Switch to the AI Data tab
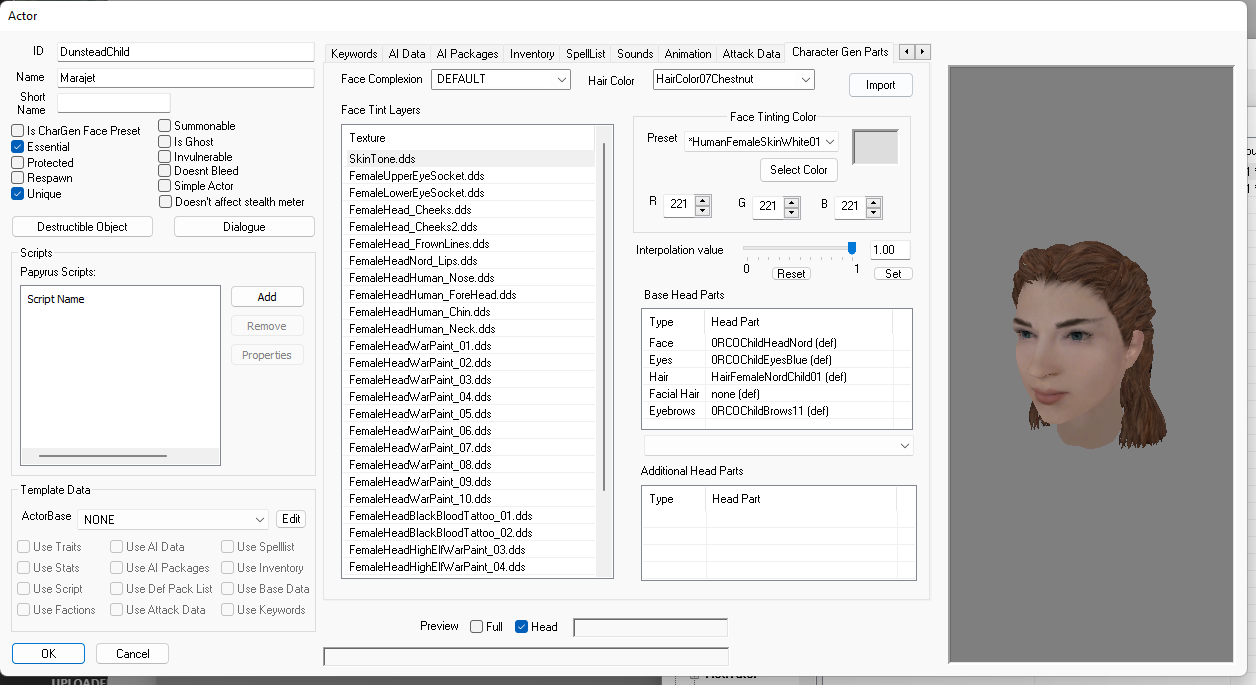1256x685 pixels. point(407,54)
